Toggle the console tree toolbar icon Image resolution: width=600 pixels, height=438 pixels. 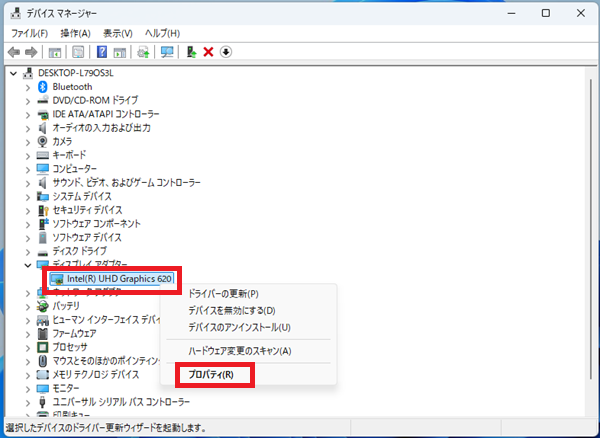(55, 52)
